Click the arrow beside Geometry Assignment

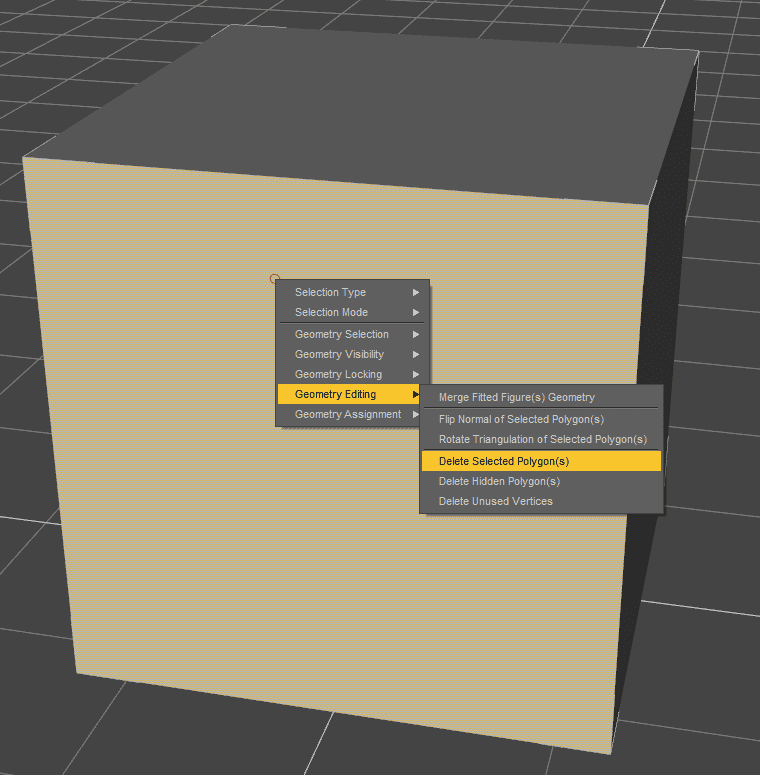pos(416,415)
